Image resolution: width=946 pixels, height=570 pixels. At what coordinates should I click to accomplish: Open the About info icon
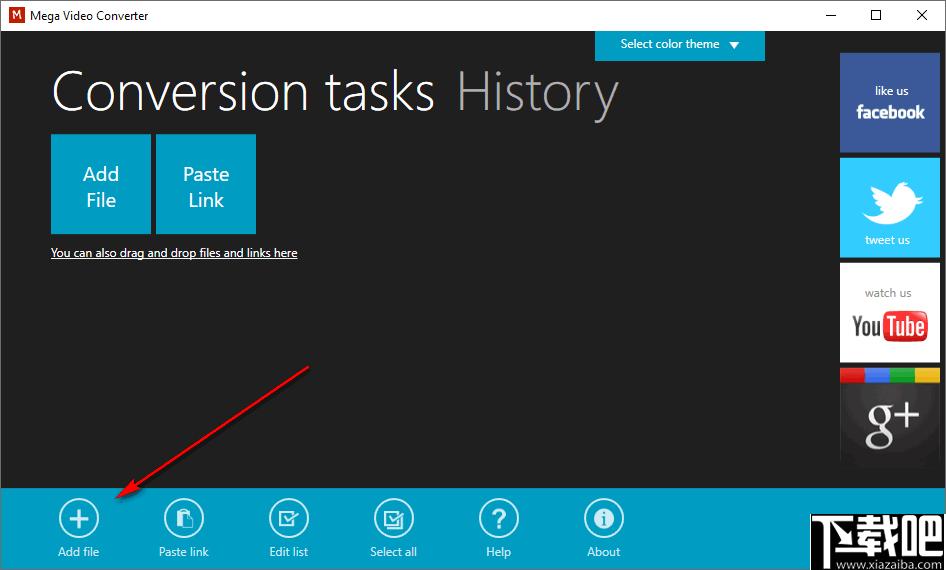pyautogui.click(x=604, y=518)
